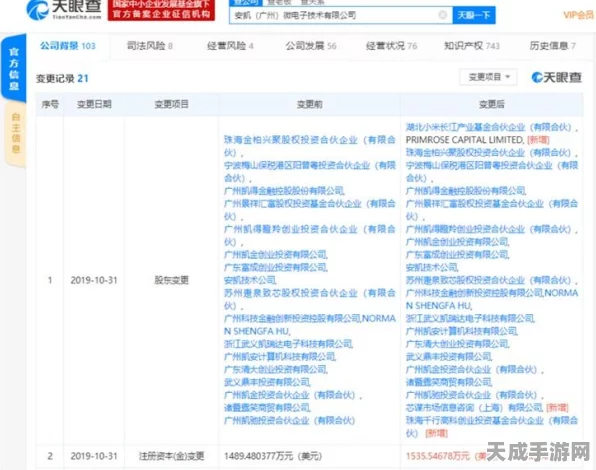
Task: Open 诸暨鼎荣商贸有限公司 in 变更后 column
Action: click(449, 382)
